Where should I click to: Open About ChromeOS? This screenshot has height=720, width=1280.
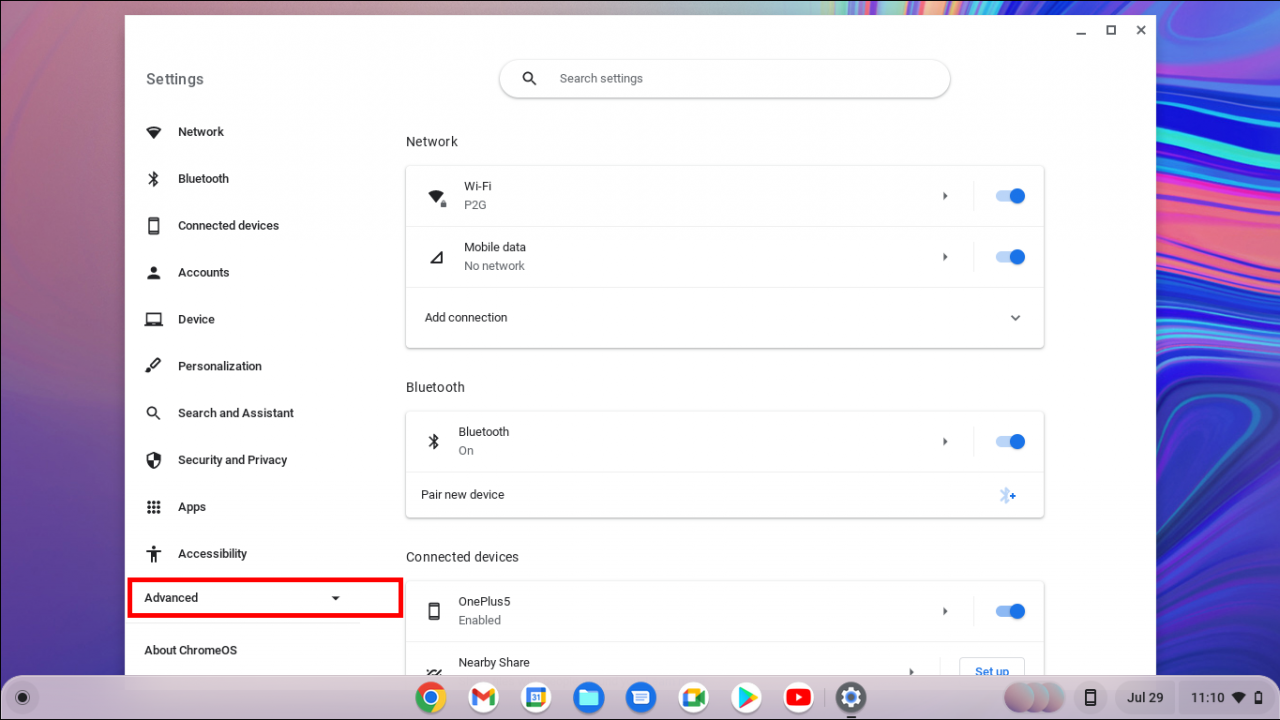point(190,649)
